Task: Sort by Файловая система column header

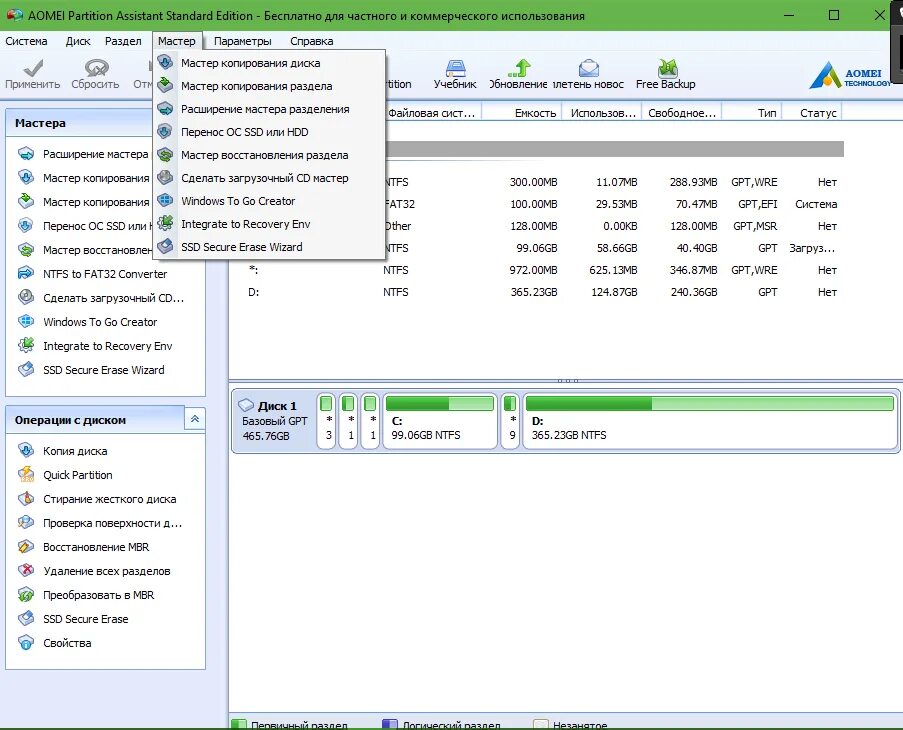Action: (x=432, y=113)
